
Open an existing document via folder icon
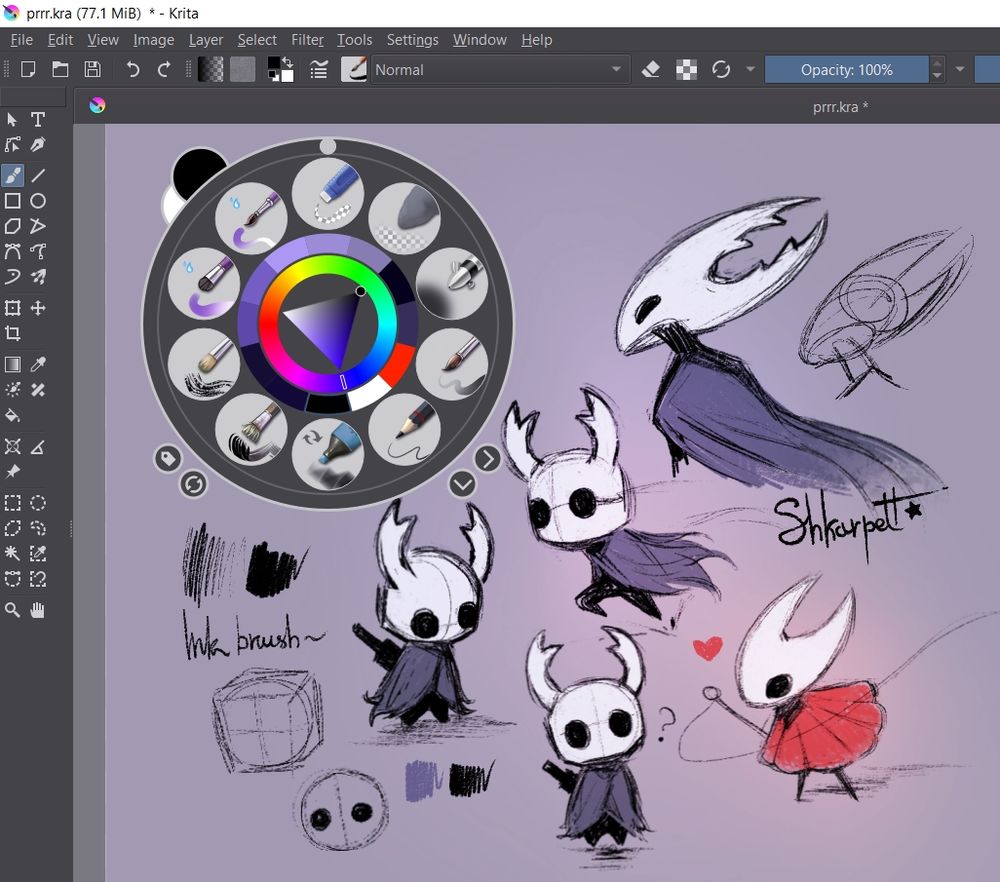tap(61, 69)
